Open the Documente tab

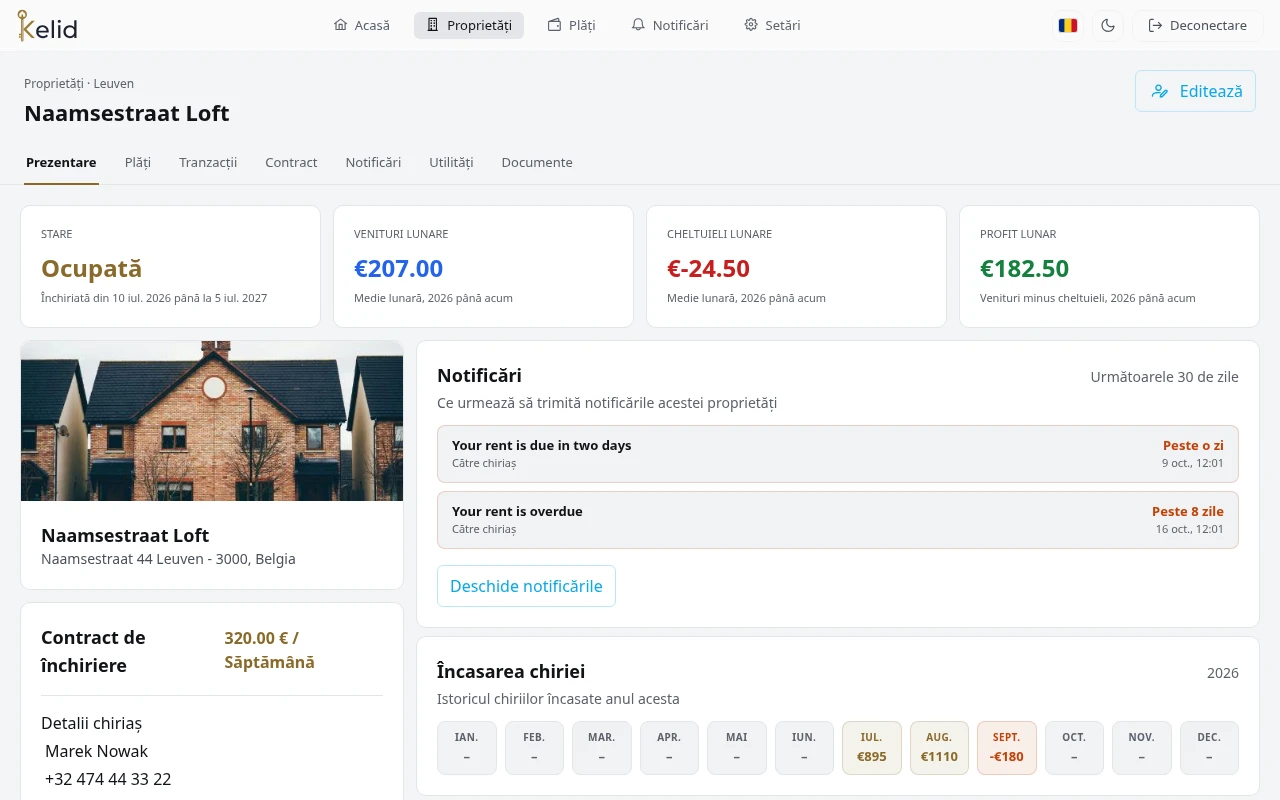pos(537,162)
